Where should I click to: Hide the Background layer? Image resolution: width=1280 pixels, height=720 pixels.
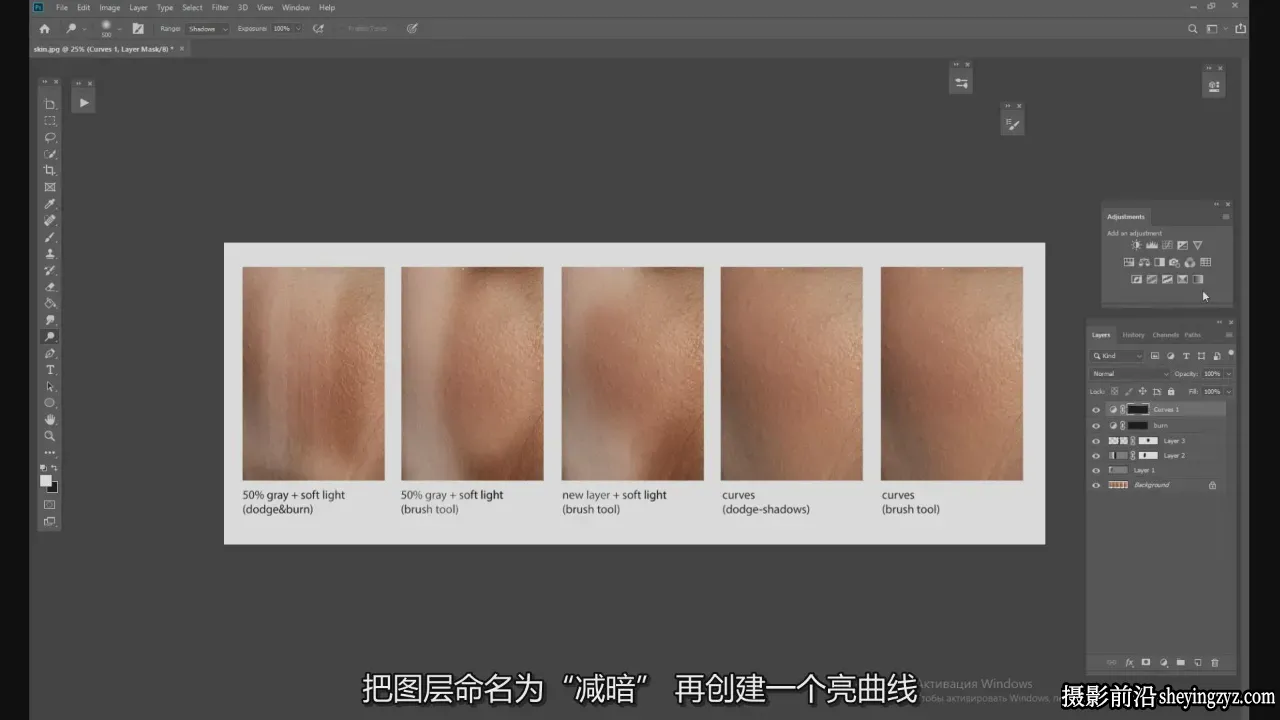point(1096,485)
